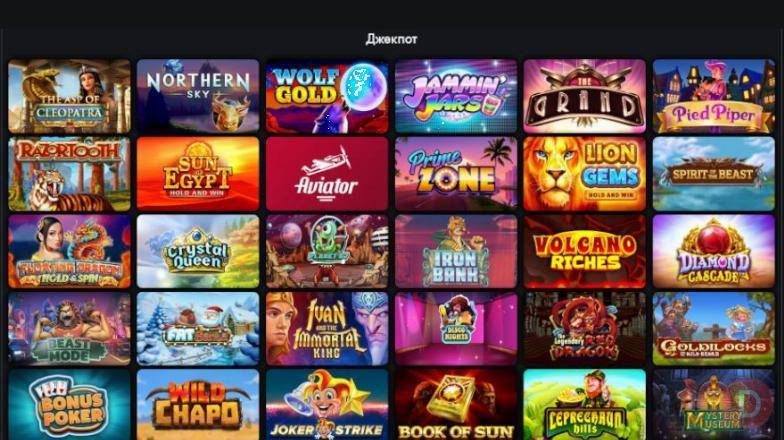Screen dimensions: 784x440
Task: Select Sun of Egypt Hold and Win
Action: pyautogui.click(x=198, y=174)
